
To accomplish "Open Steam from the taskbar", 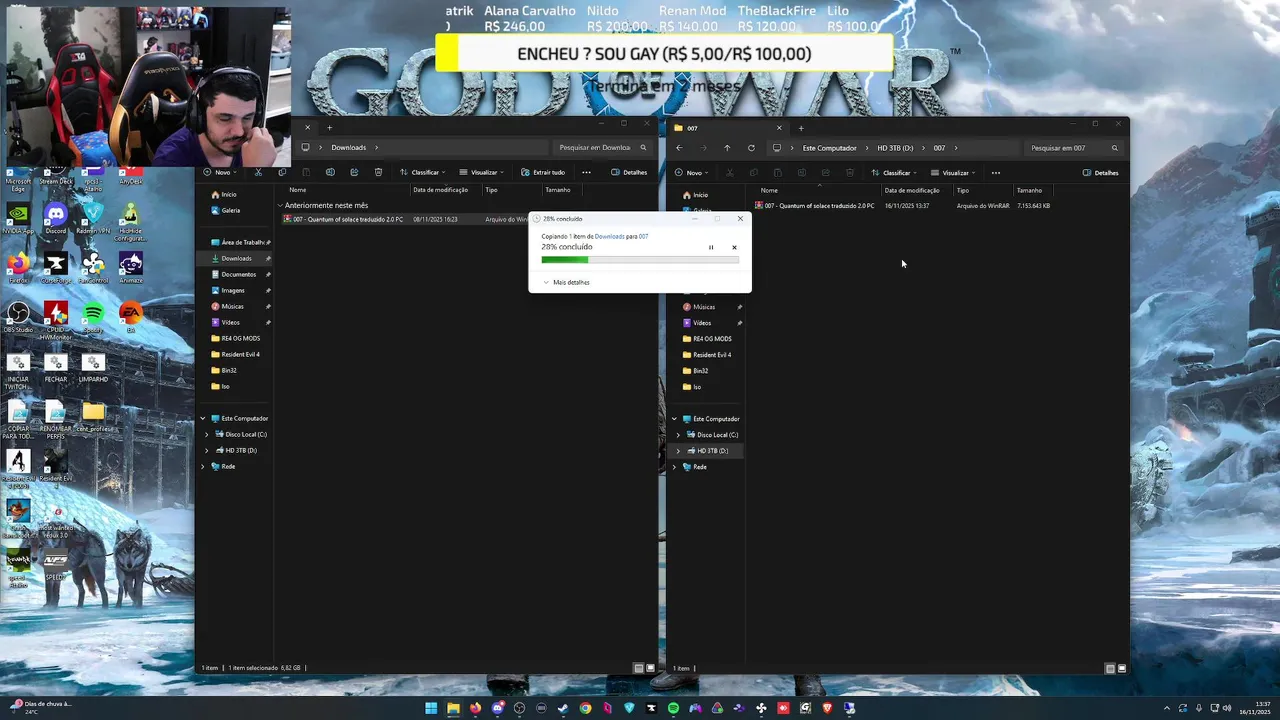I will (563, 708).
